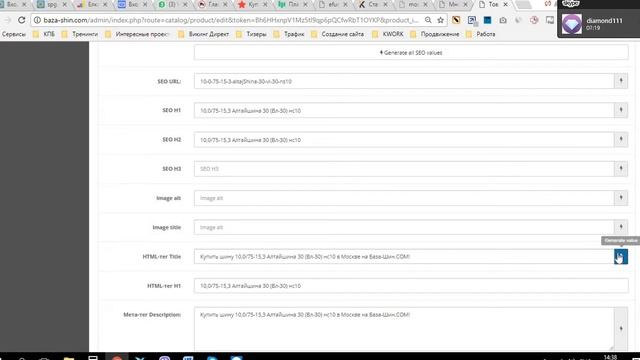Switch to the Гла browser tab

click(212, 4)
